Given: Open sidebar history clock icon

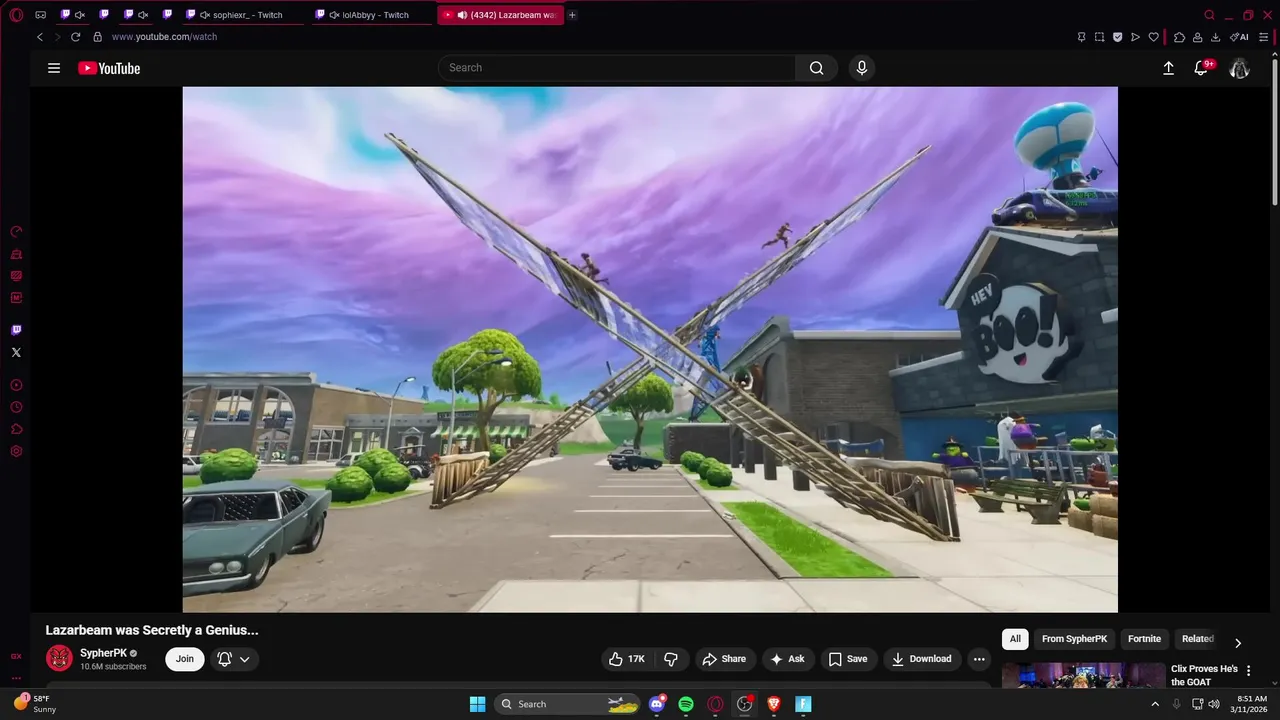Looking at the screenshot, I should click(16, 407).
